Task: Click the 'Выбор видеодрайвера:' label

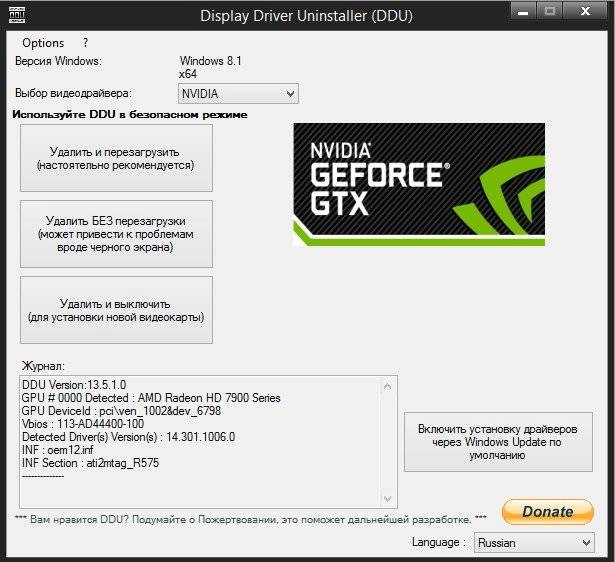Action: pyautogui.click(x=73, y=93)
